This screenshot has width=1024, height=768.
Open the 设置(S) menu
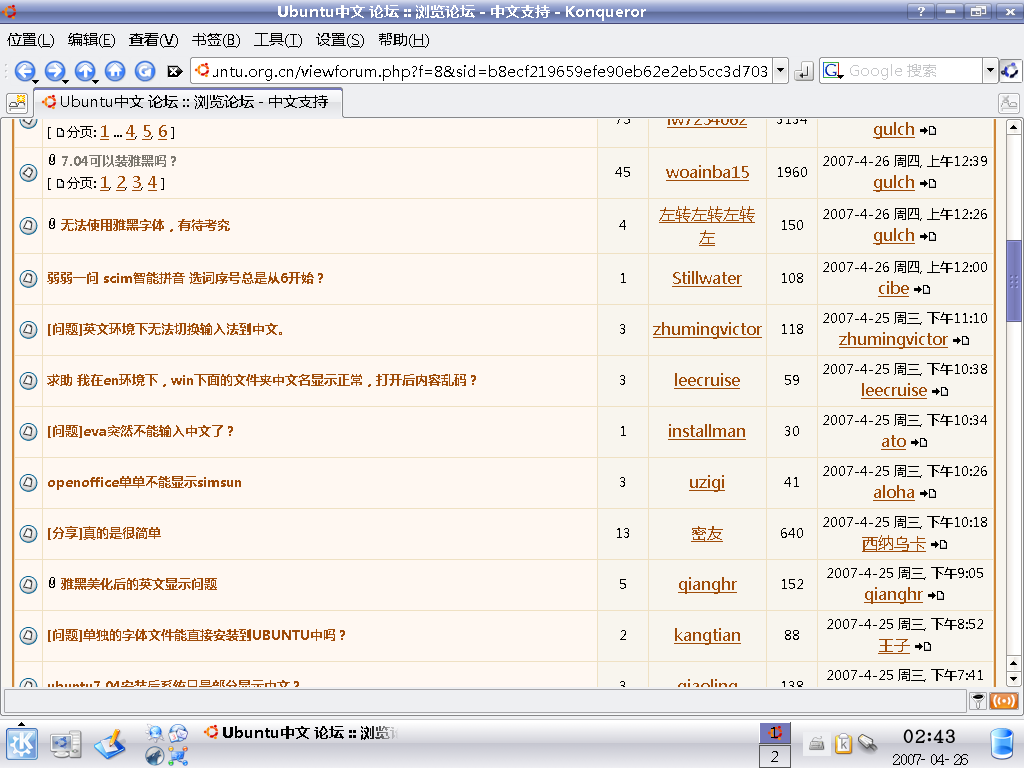340,40
